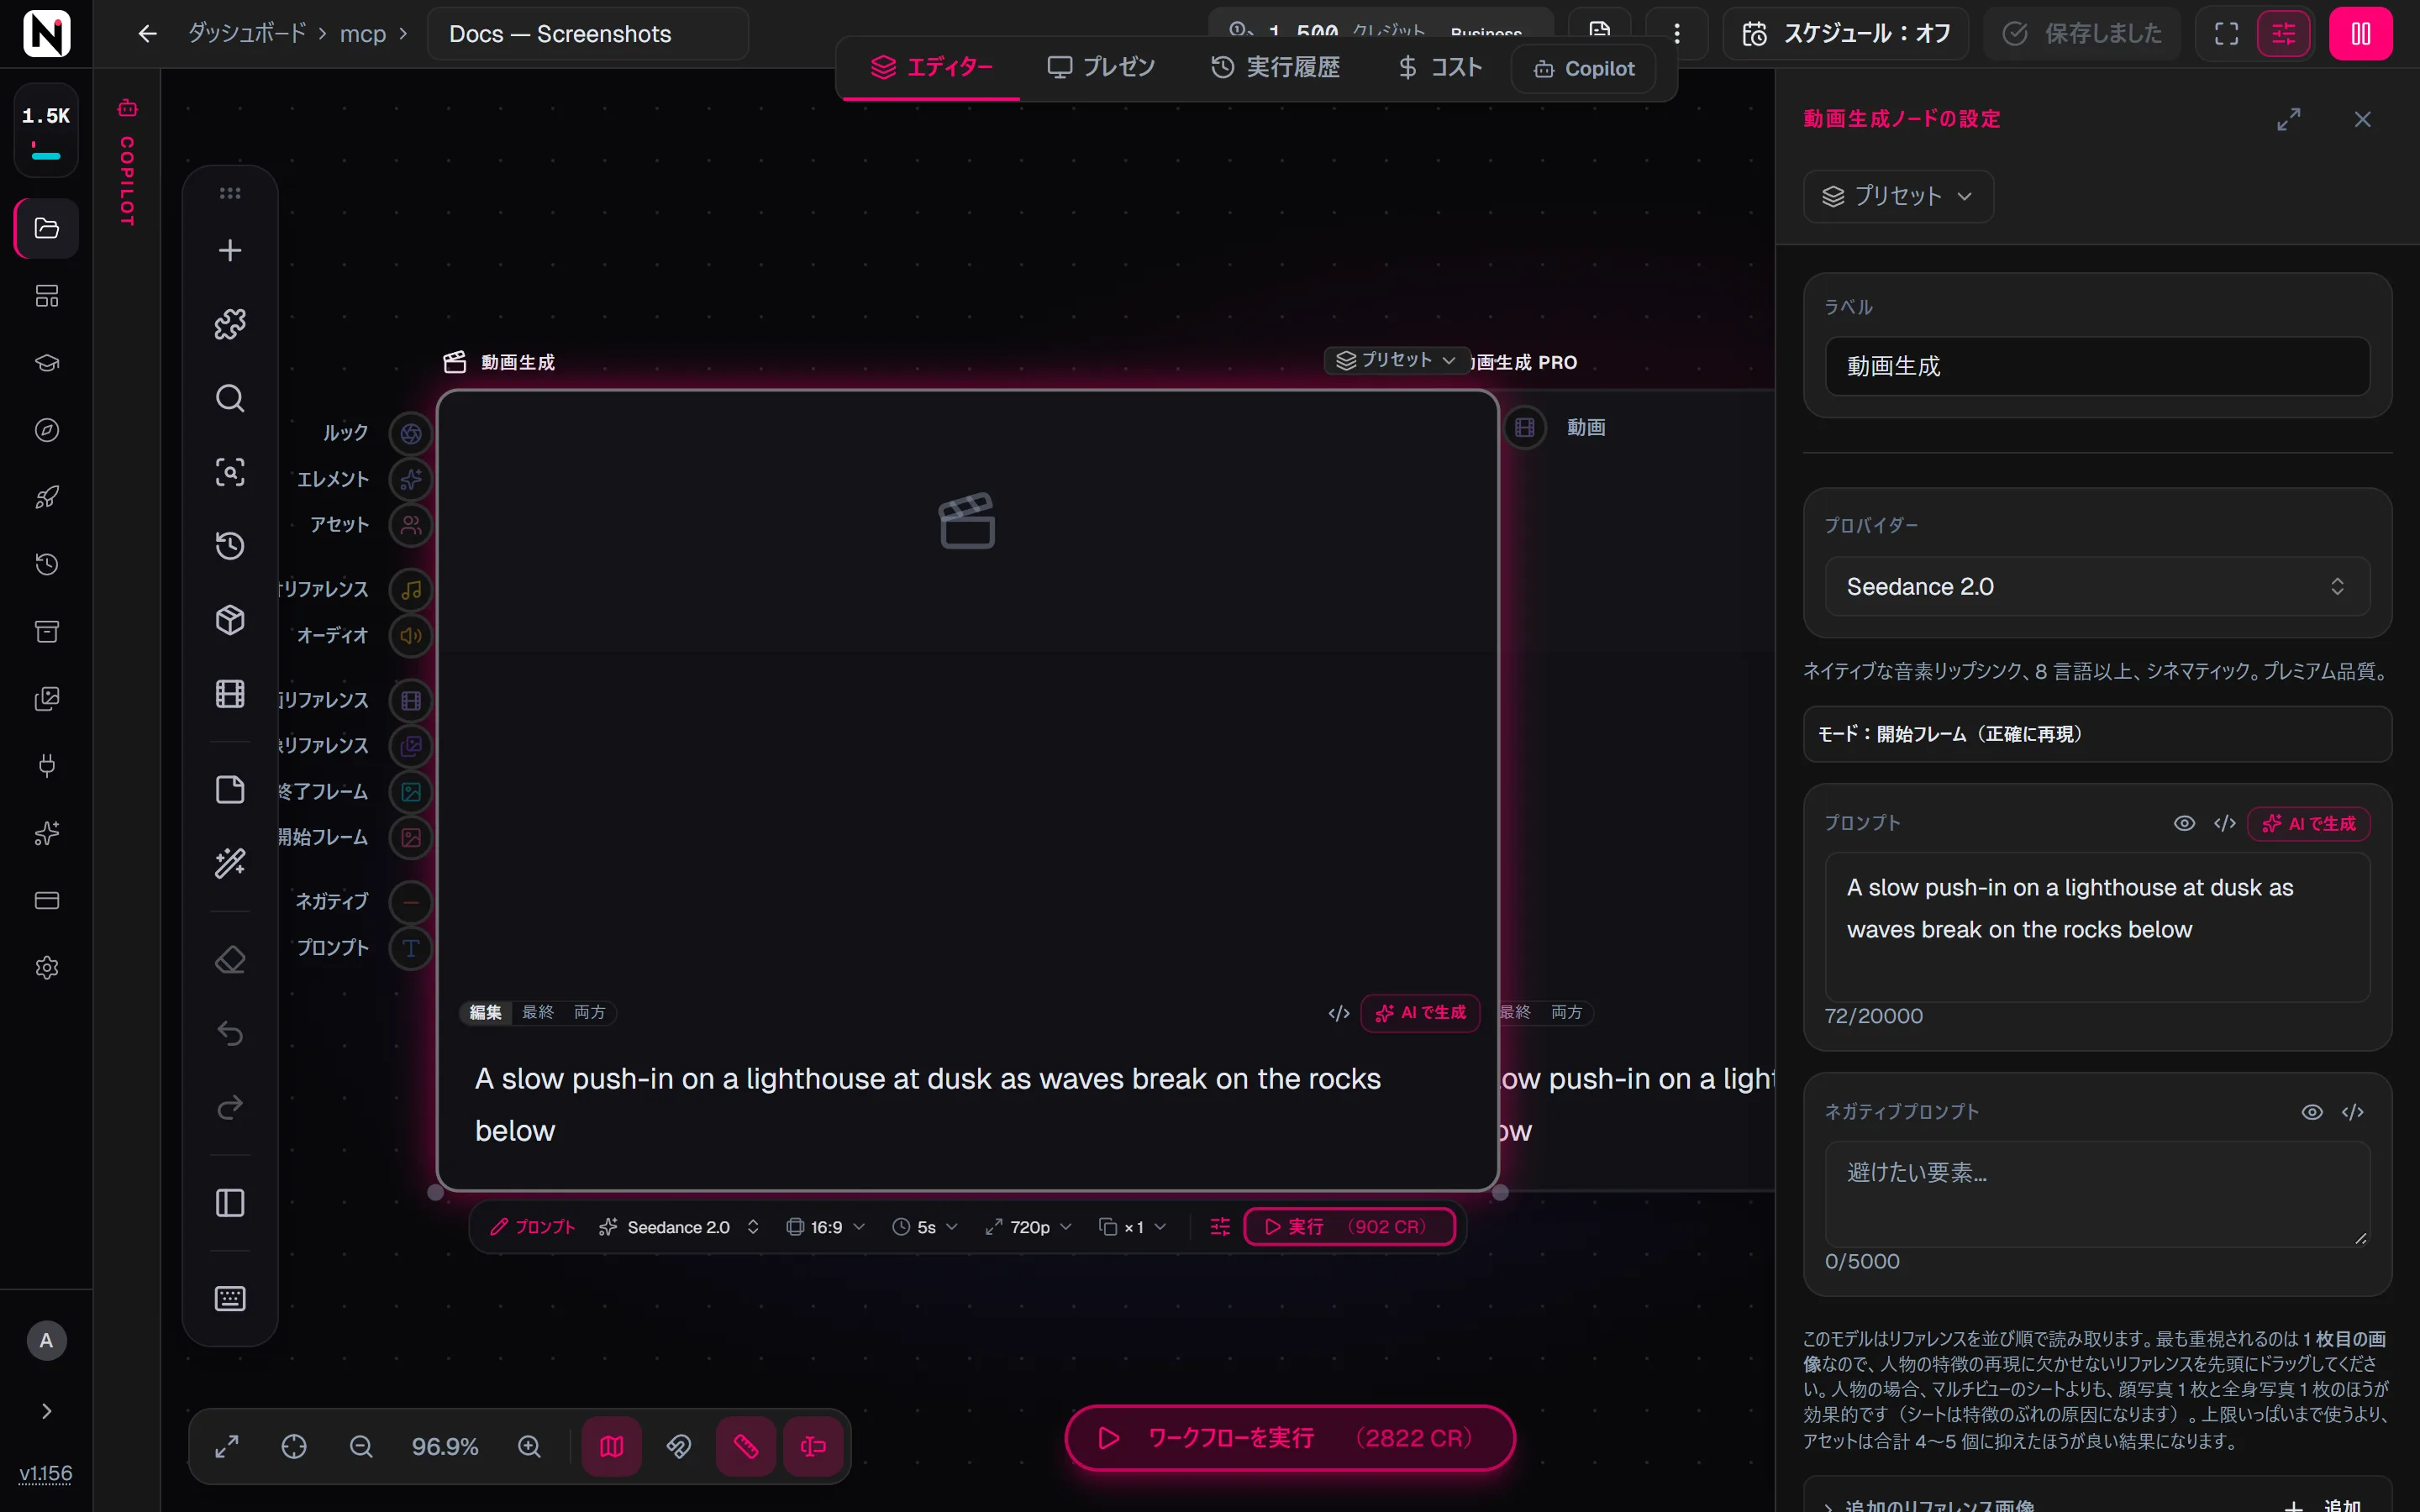
Task: Click the zoom out magnifier
Action: tap(361, 1446)
